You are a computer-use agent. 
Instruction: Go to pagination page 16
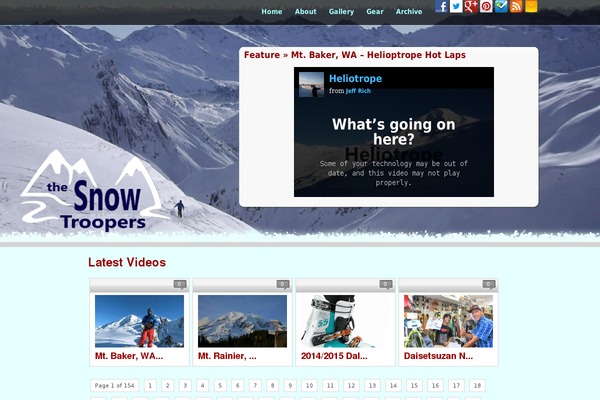(x=435, y=385)
